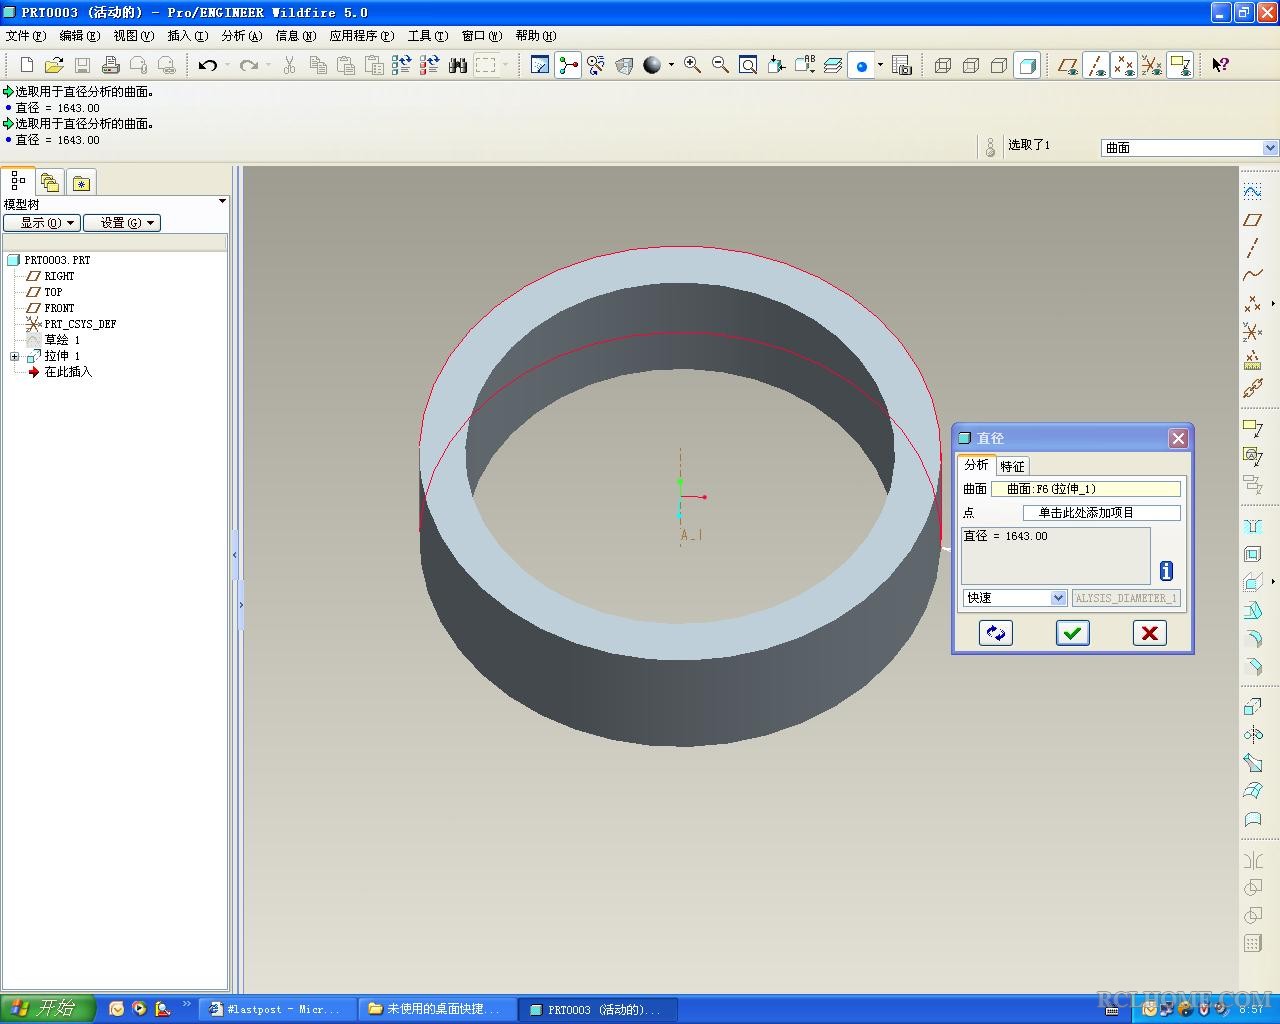Accept analysis with green checkmark button
The width and height of the screenshot is (1280, 1024).
(1073, 633)
